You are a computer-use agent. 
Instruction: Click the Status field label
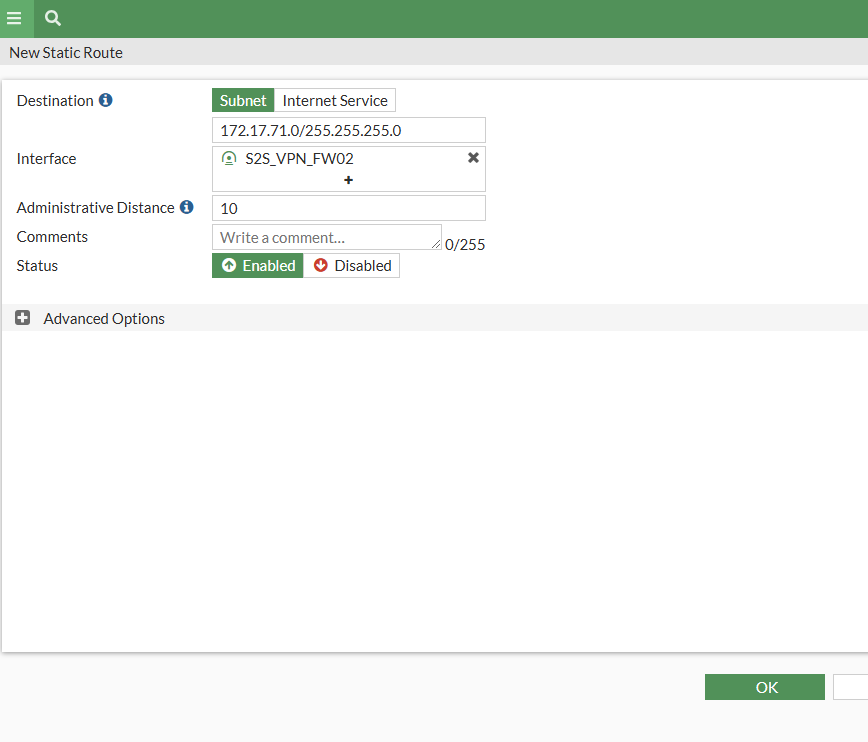37,266
